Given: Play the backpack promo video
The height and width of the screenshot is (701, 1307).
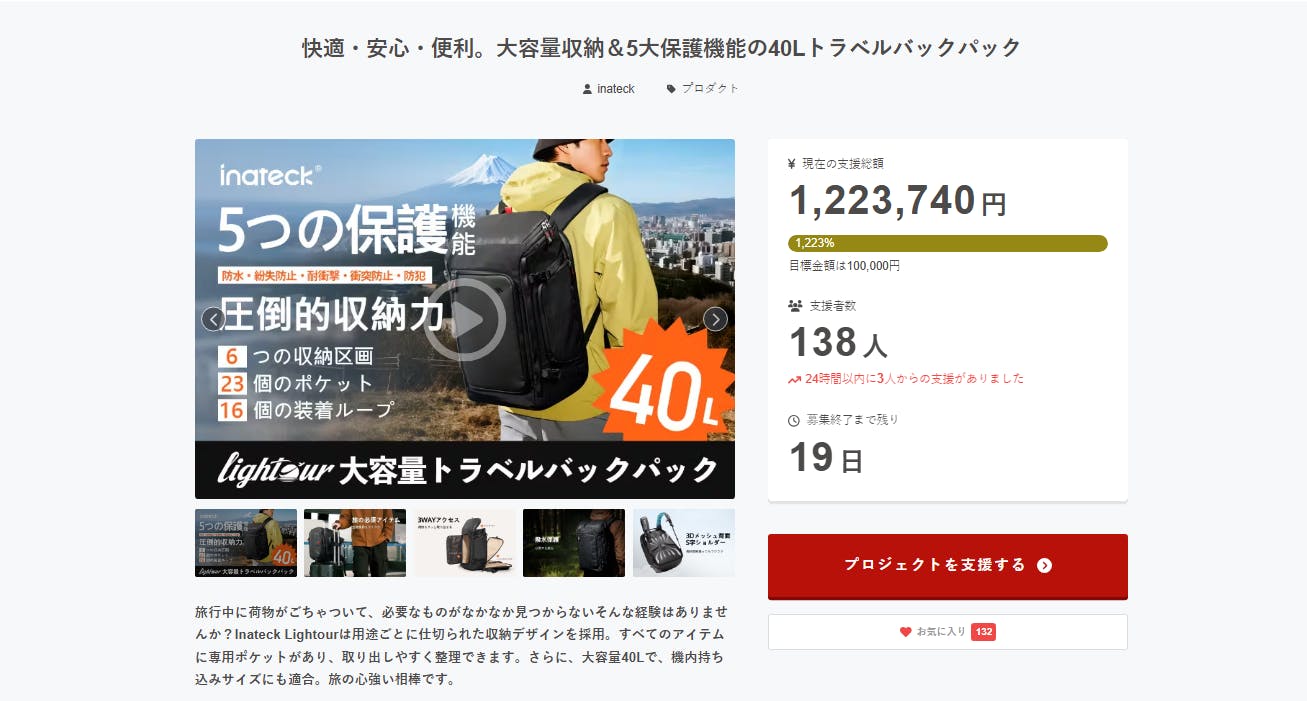Looking at the screenshot, I should [x=465, y=319].
